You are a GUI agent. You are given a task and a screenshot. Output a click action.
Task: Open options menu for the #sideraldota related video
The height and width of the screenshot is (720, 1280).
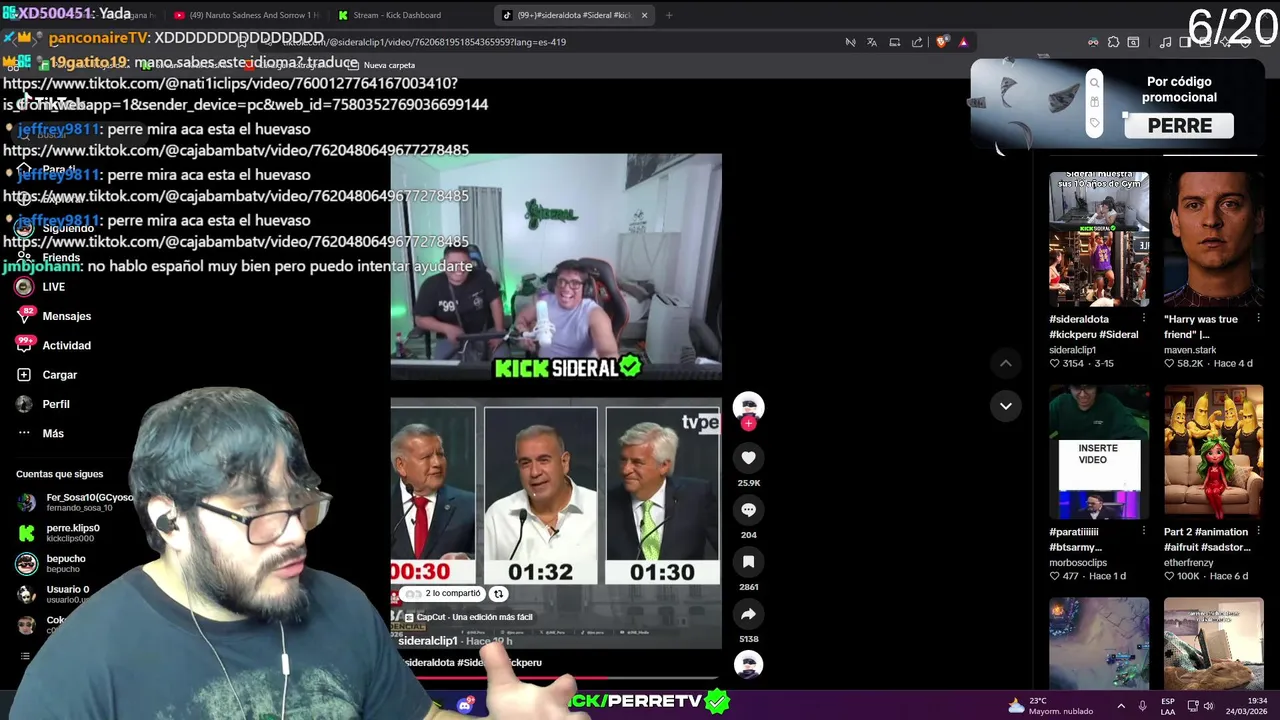1144,319
